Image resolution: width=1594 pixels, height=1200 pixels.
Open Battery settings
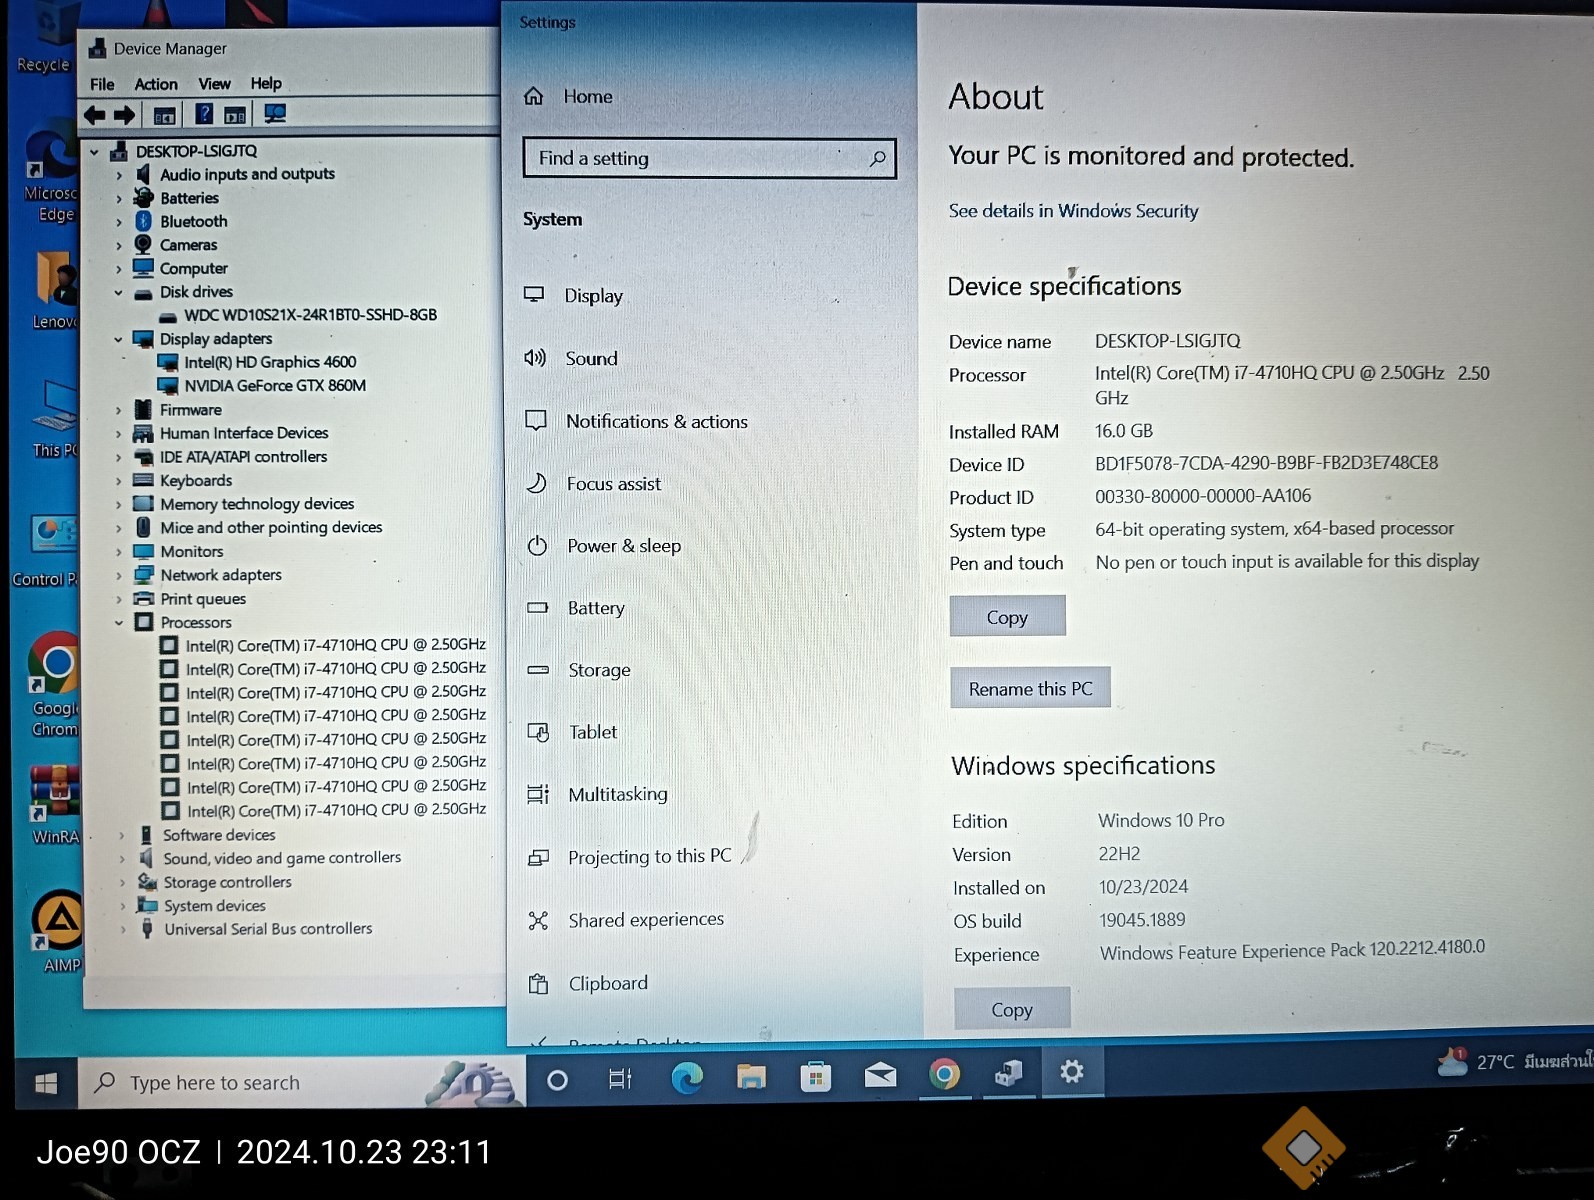click(x=596, y=608)
